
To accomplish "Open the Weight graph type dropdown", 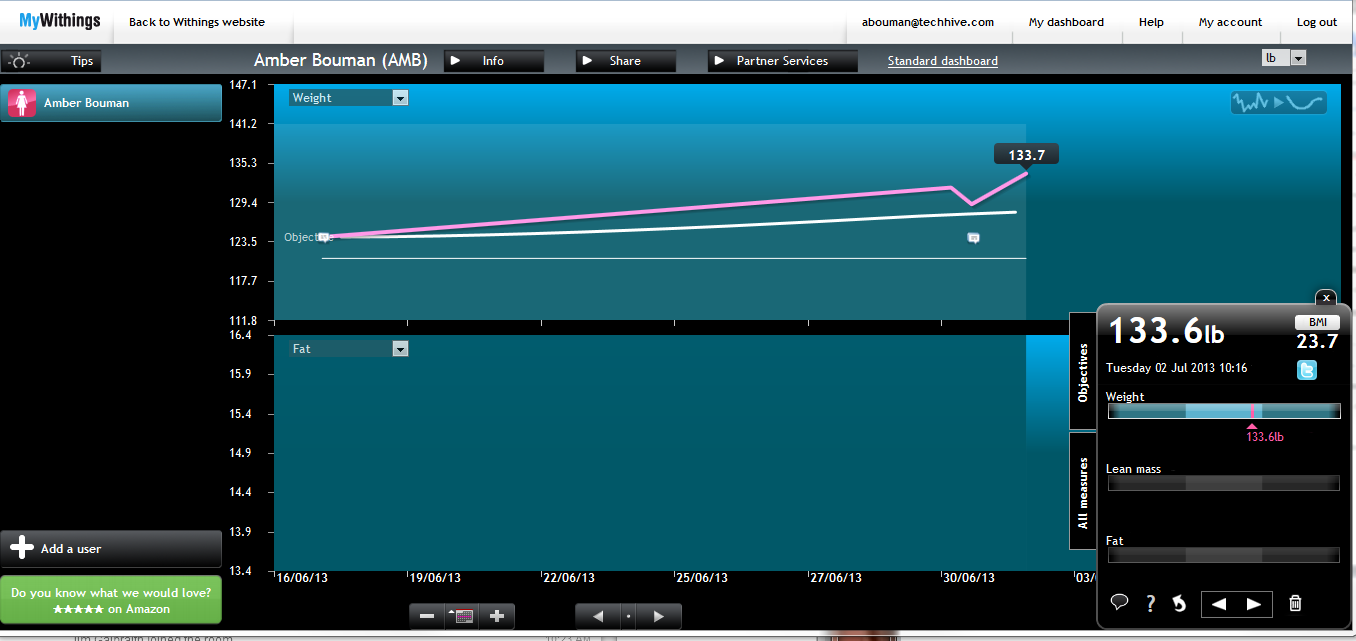I will [x=349, y=98].
